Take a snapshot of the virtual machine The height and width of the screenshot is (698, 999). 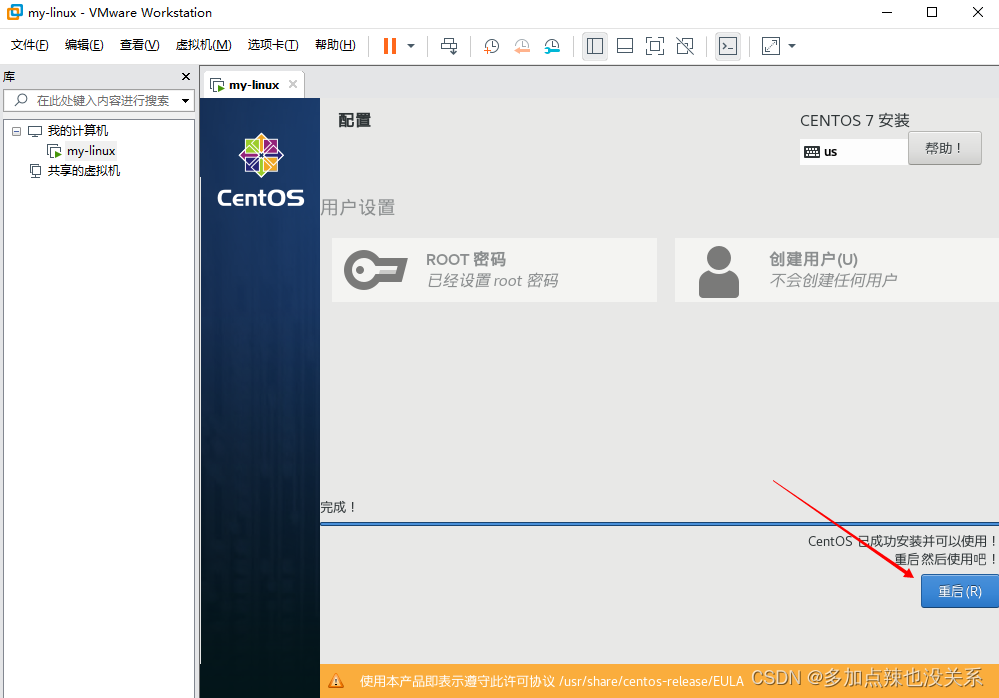[x=491, y=46]
